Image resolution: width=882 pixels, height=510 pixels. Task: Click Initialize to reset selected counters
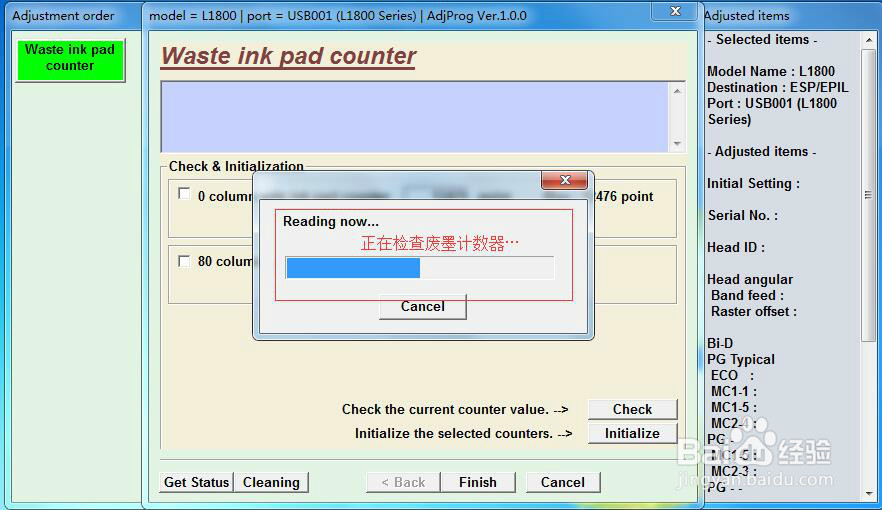[632, 433]
